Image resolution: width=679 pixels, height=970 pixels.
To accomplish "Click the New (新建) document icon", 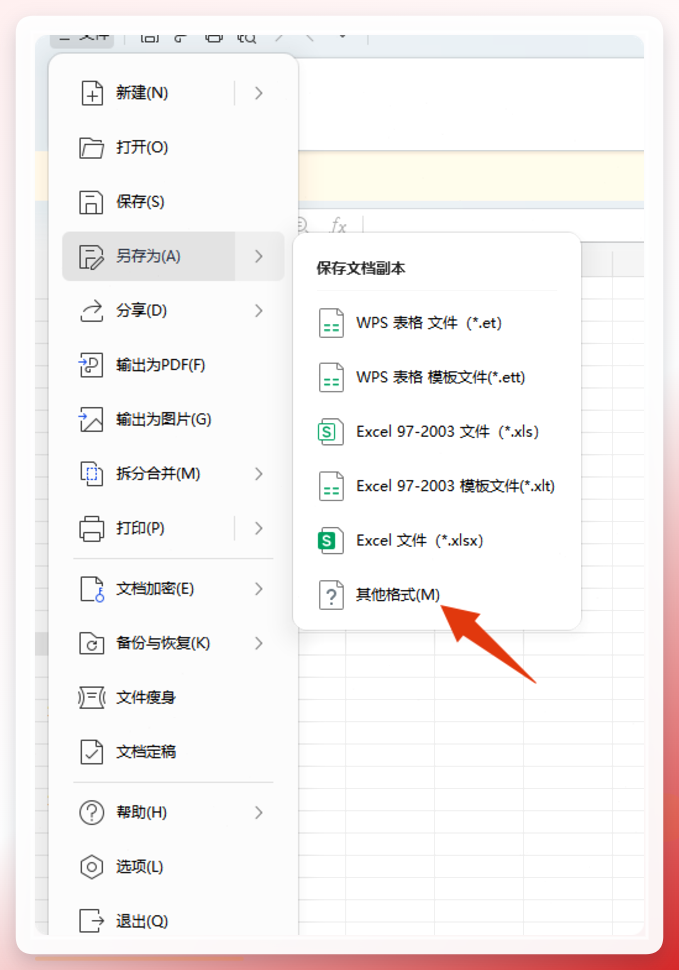I will (x=92, y=93).
